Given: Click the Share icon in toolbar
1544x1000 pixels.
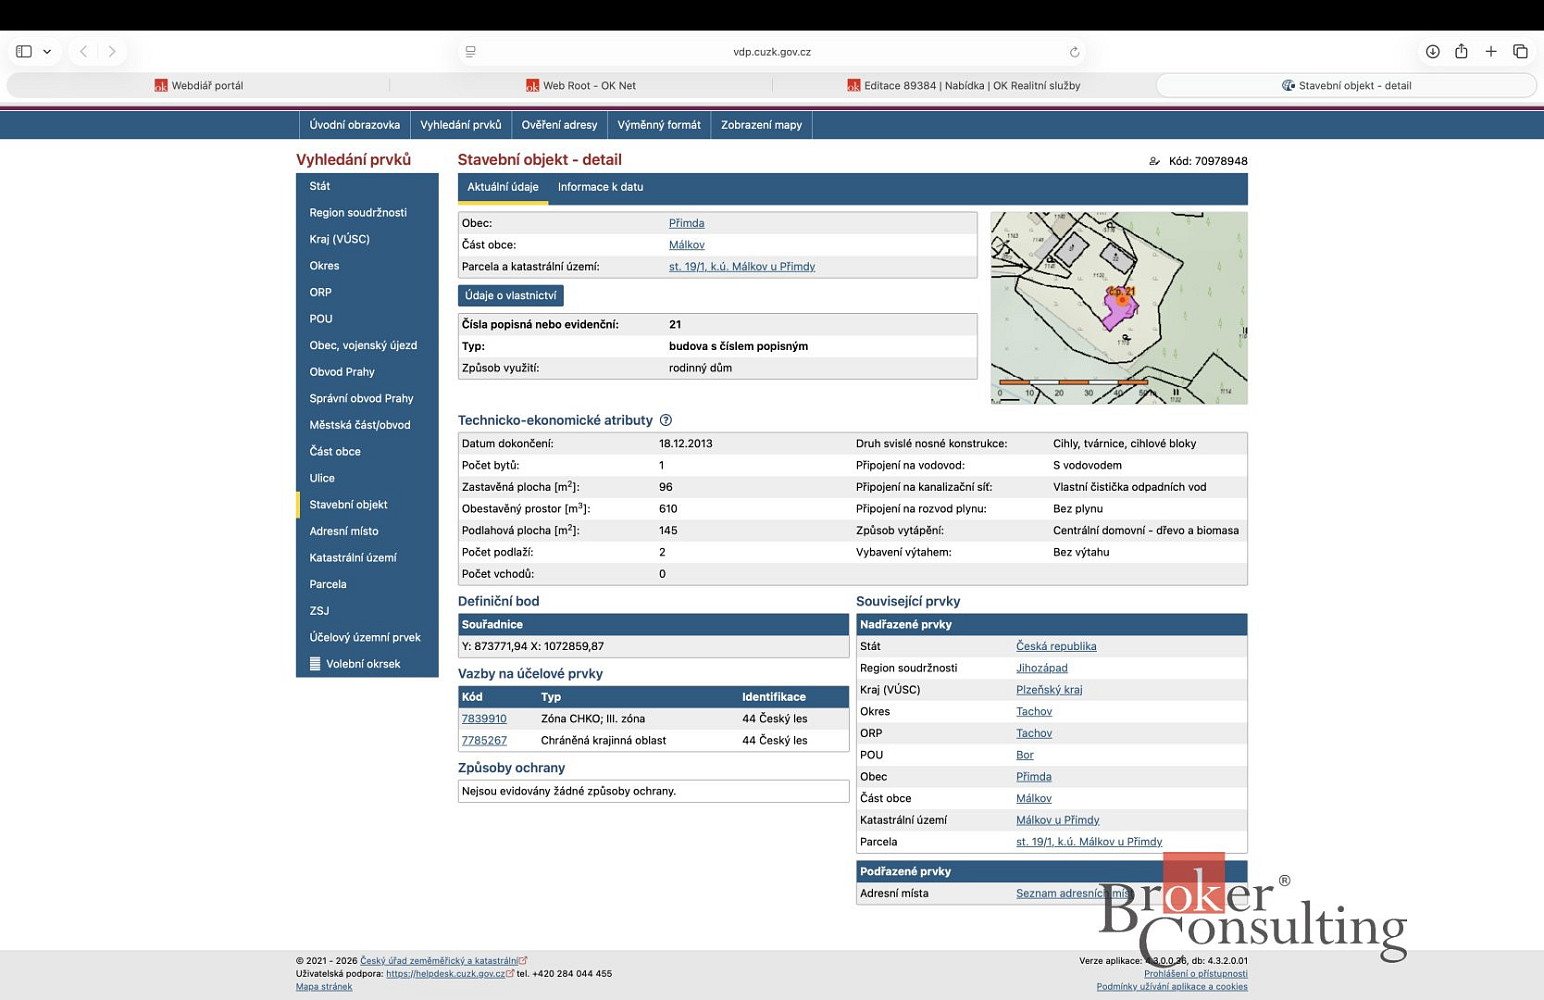Looking at the screenshot, I should tap(1461, 51).
